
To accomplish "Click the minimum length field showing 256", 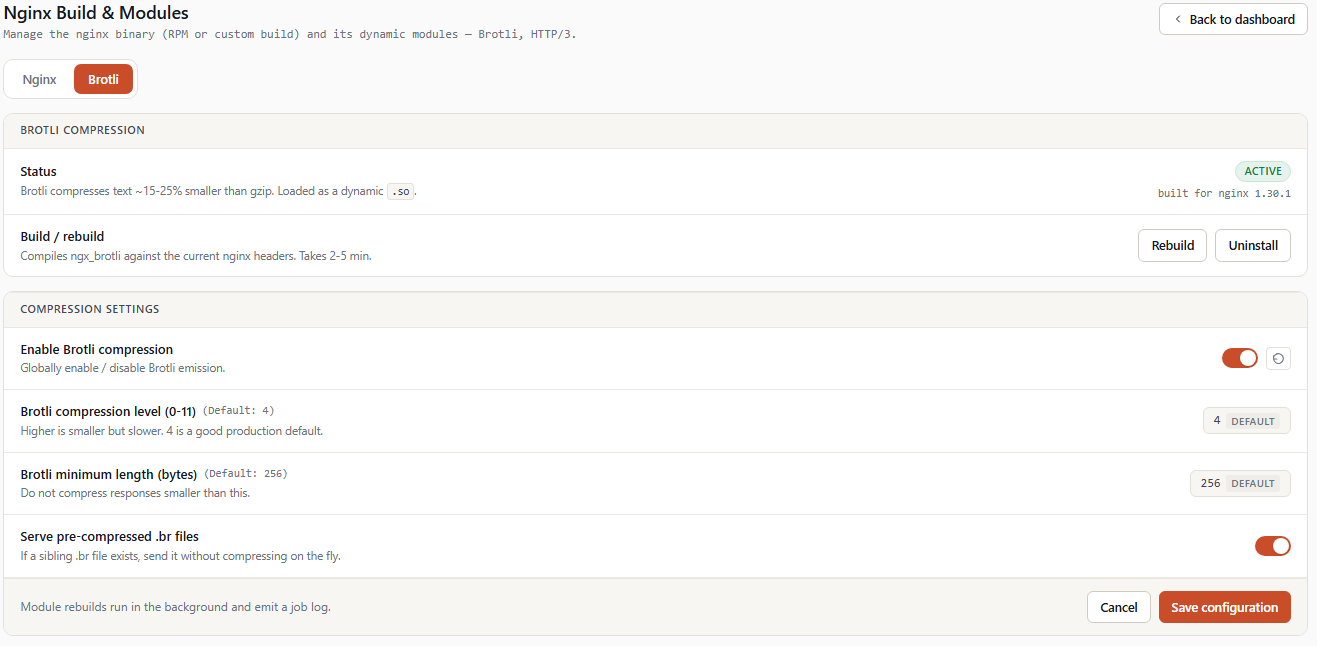I will tap(1240, 483).
